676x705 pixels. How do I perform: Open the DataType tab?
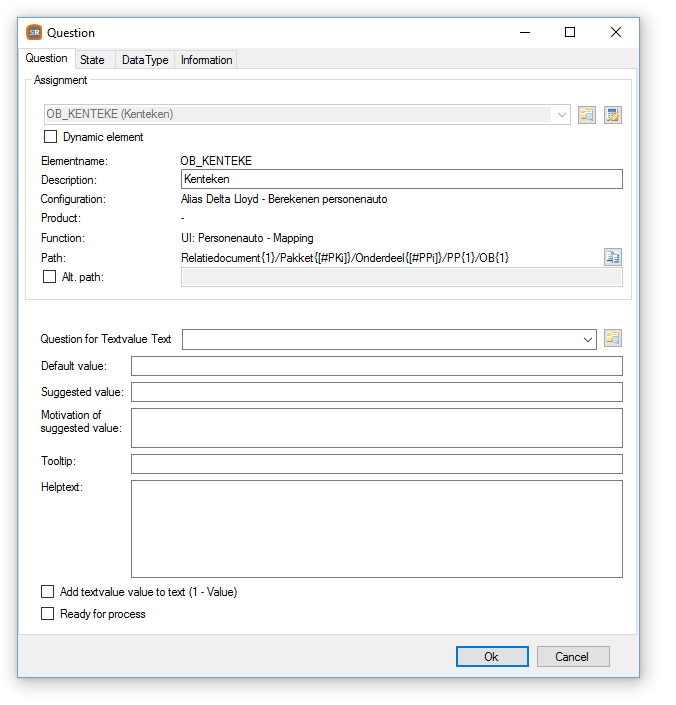click(145, 60)
